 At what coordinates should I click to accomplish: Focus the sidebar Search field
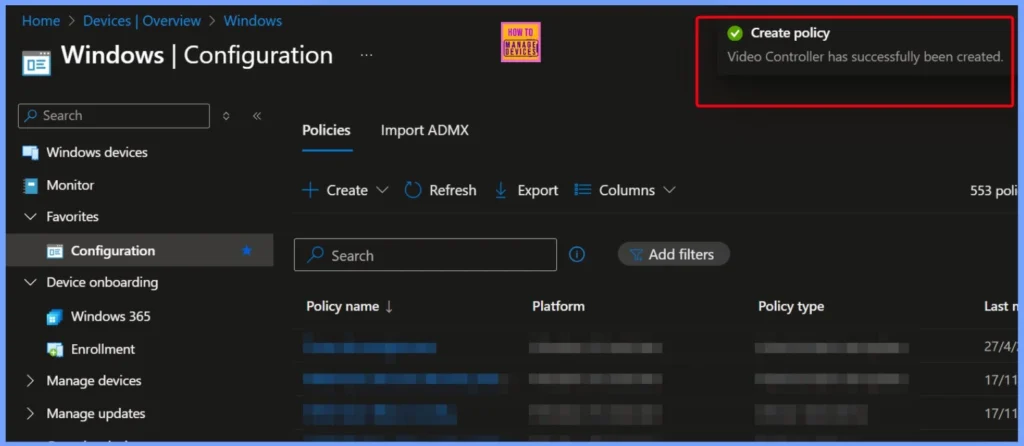pyautogui.click(x=114, y=116)
